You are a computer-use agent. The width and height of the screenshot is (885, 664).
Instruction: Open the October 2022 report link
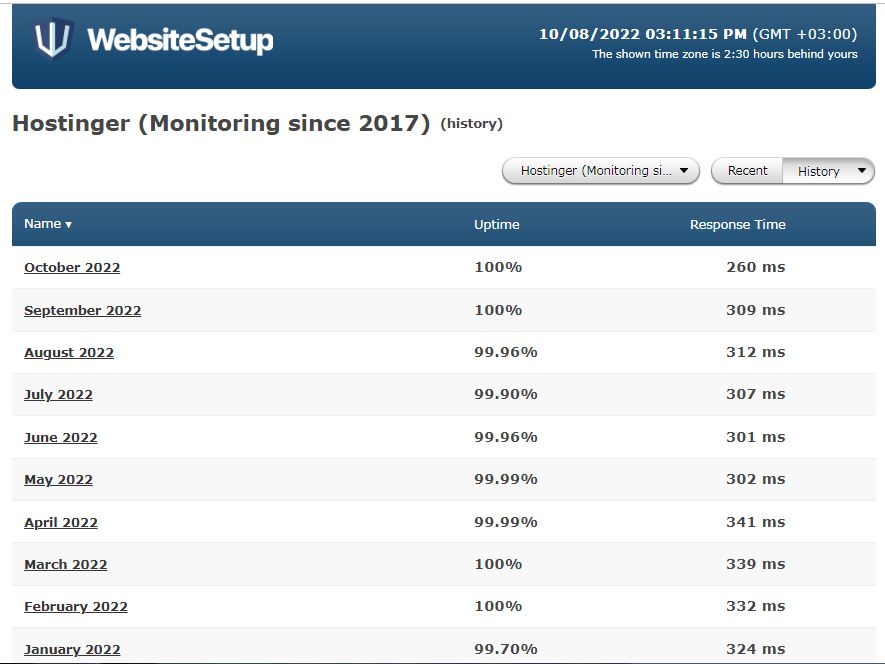pos(72,268)
